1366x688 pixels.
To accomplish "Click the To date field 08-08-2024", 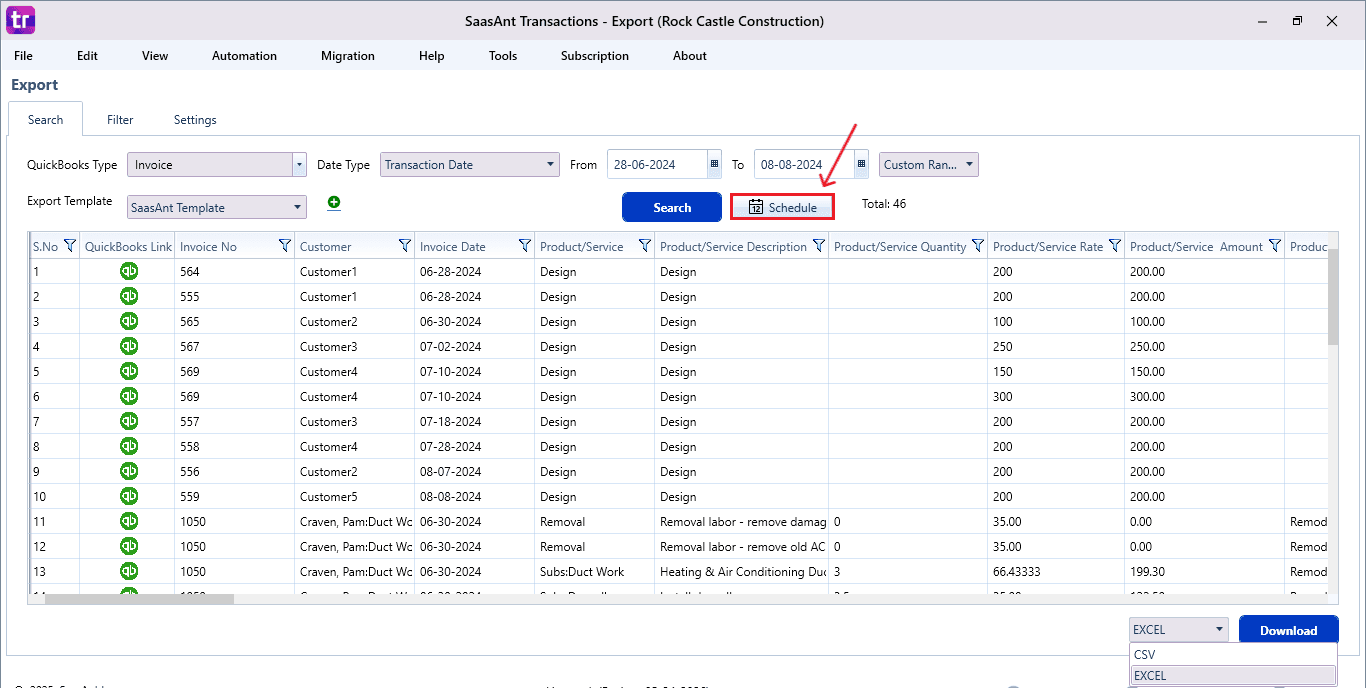I will tap(804, 165).
